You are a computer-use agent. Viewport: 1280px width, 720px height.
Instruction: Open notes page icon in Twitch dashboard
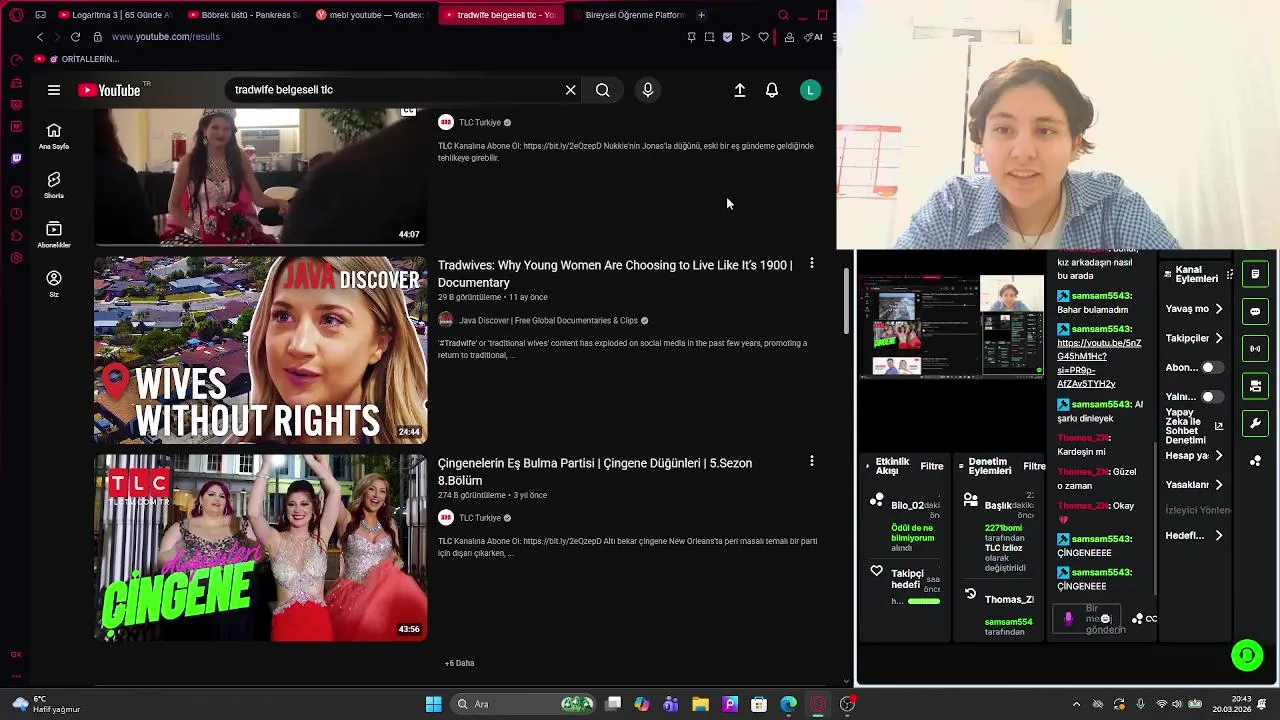(x=1255, y=274)
